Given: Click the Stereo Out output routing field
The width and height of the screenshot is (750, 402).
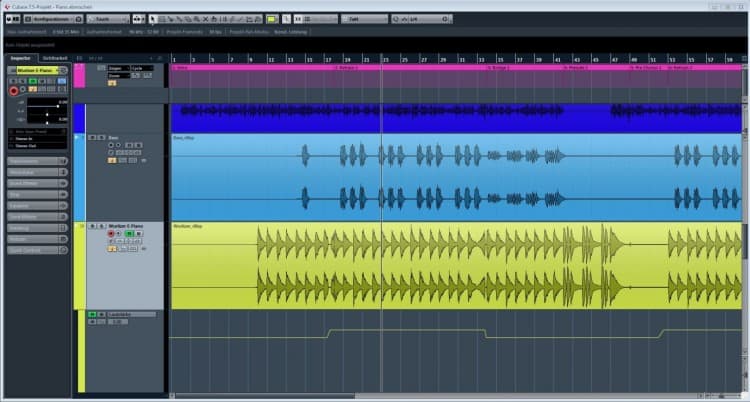Looking at the screenshot, I should [38, 146].
